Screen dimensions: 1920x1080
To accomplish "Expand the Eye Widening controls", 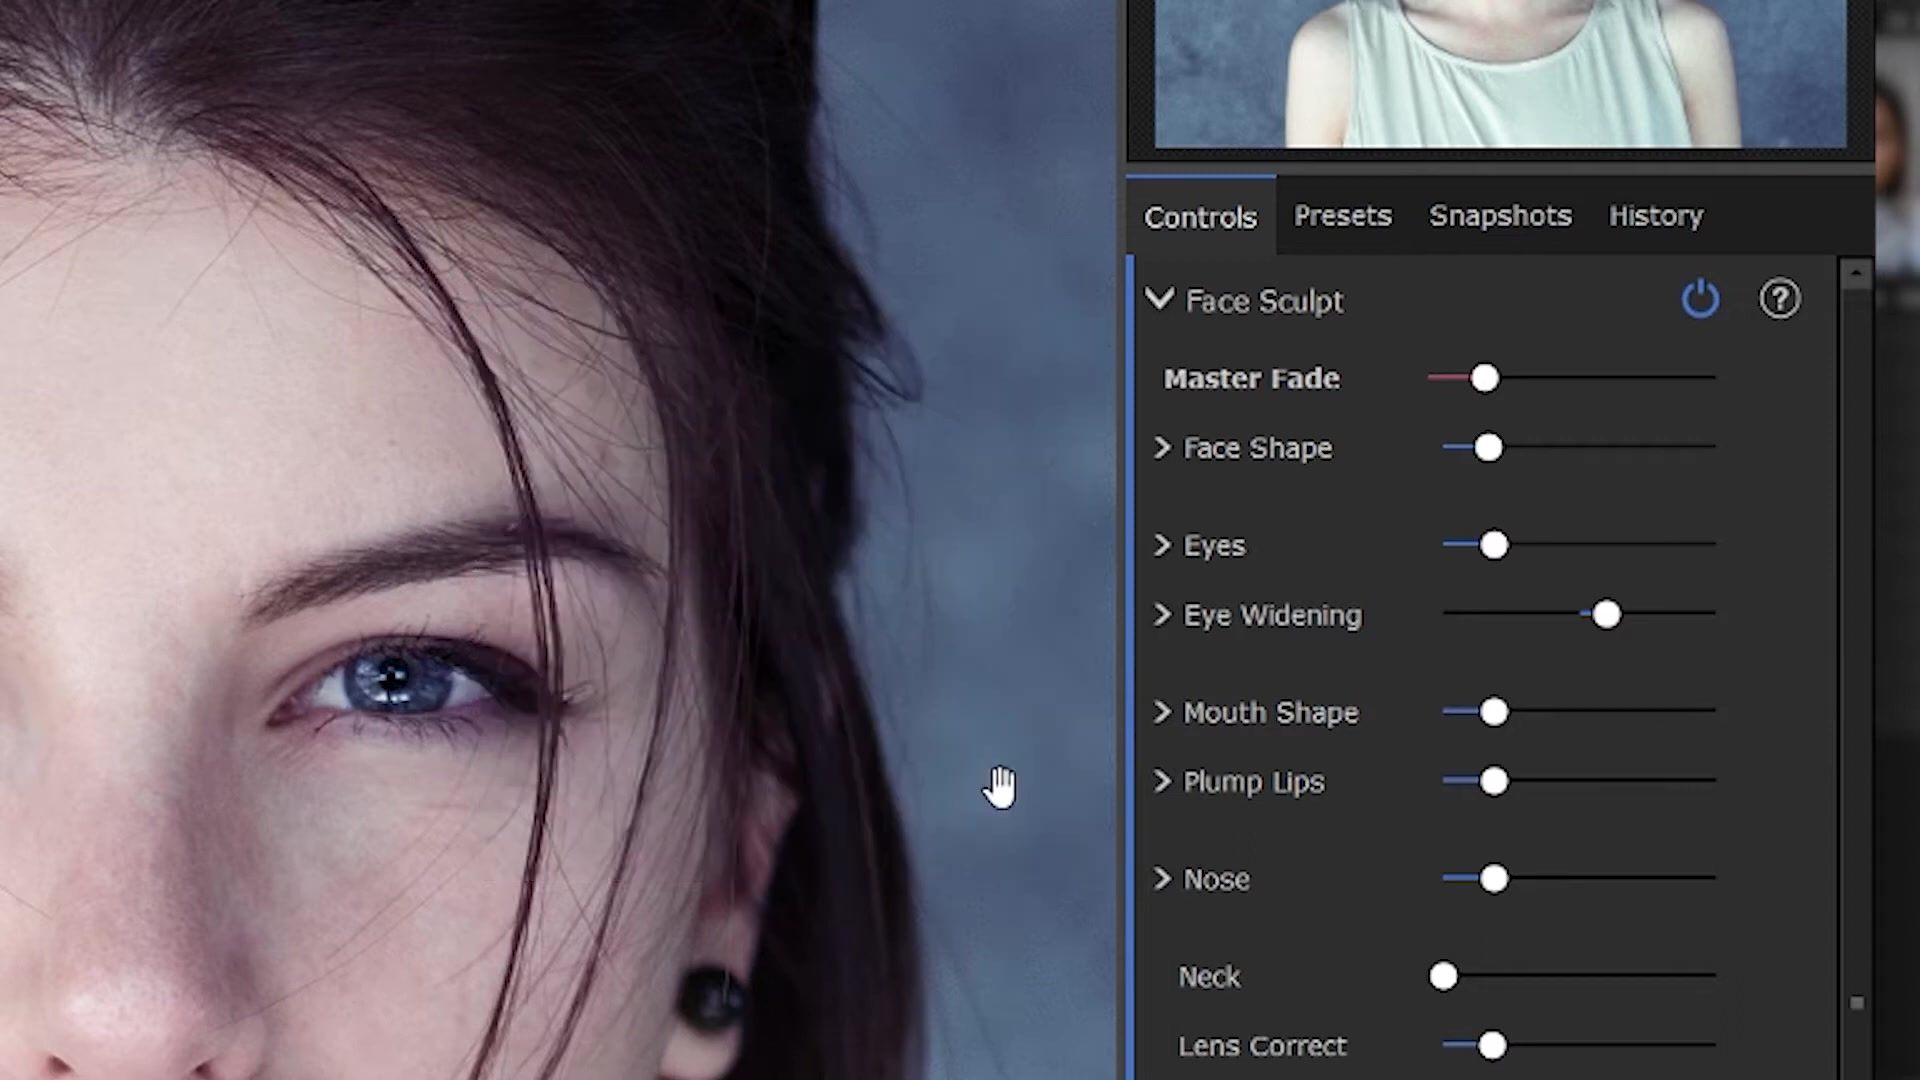I will pos(1162,614).
